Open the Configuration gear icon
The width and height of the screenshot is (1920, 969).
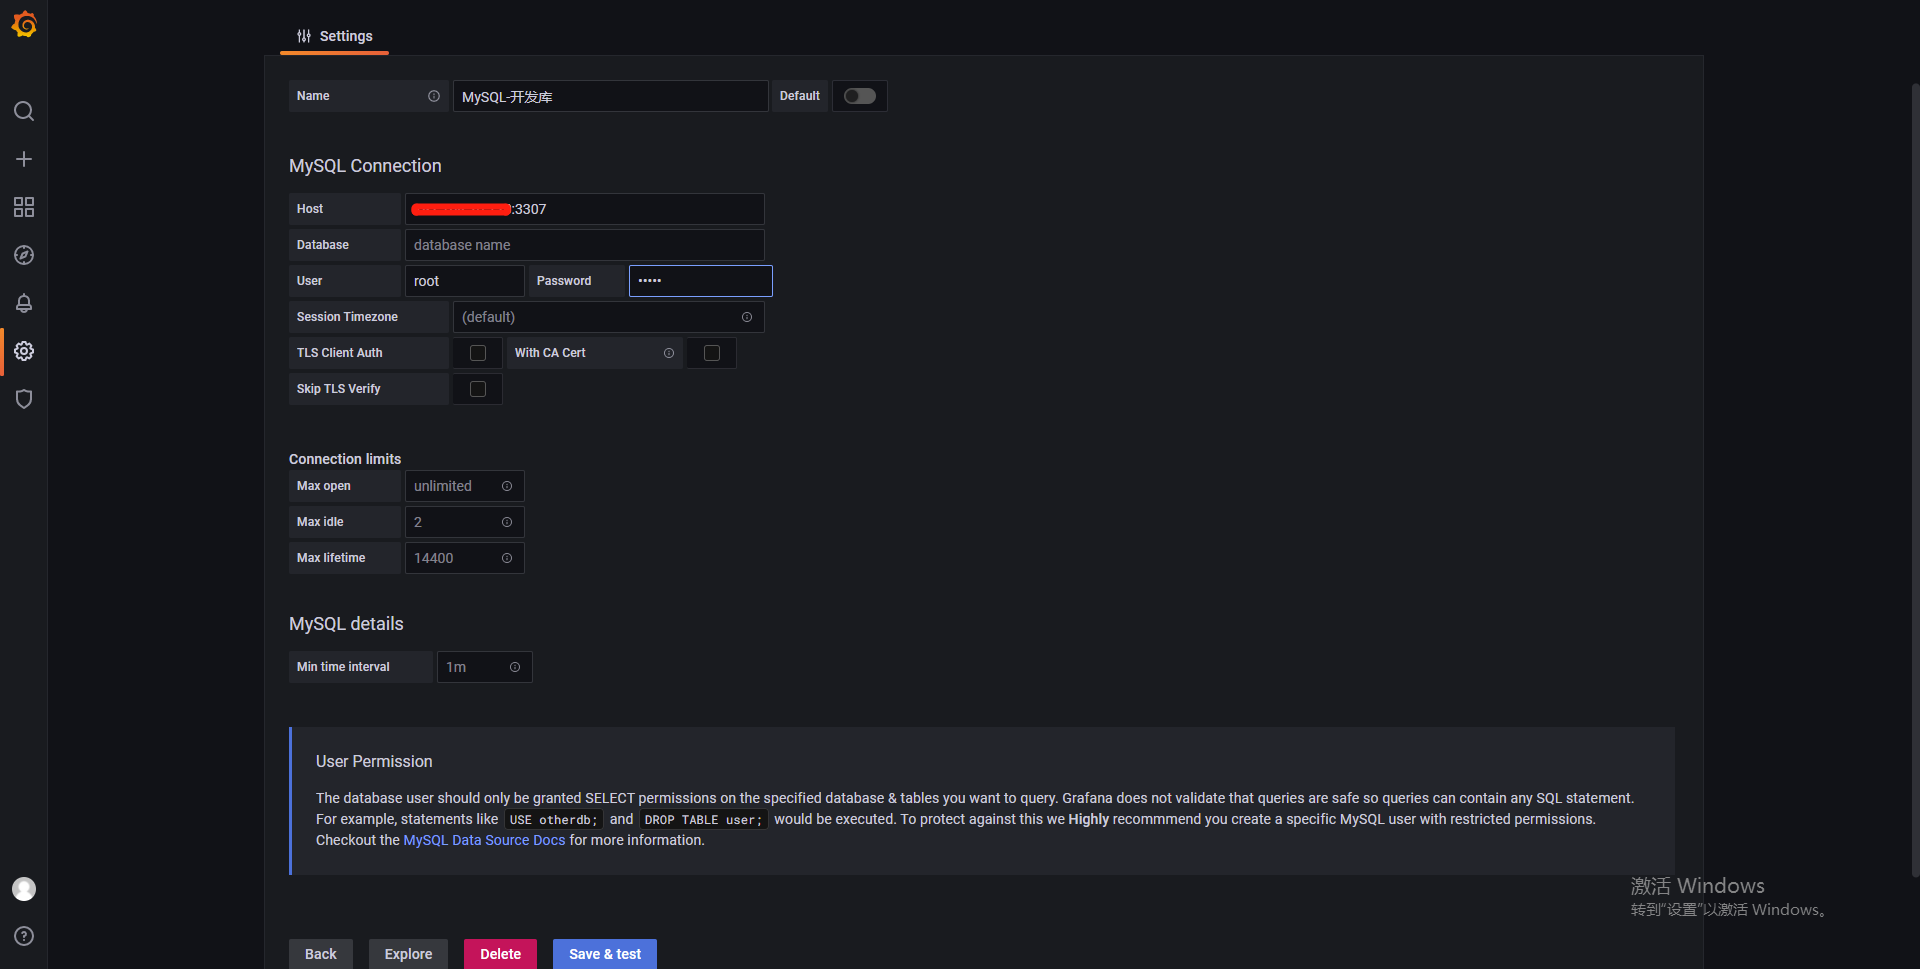(x=24, y=351)
